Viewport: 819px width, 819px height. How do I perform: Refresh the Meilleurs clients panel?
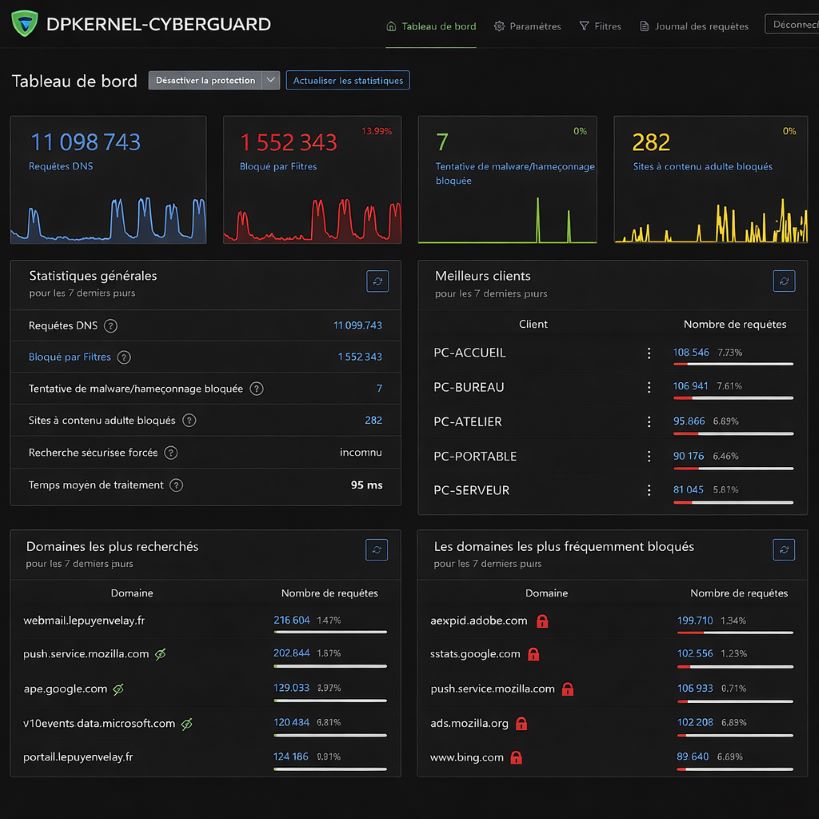coord(784,281)
